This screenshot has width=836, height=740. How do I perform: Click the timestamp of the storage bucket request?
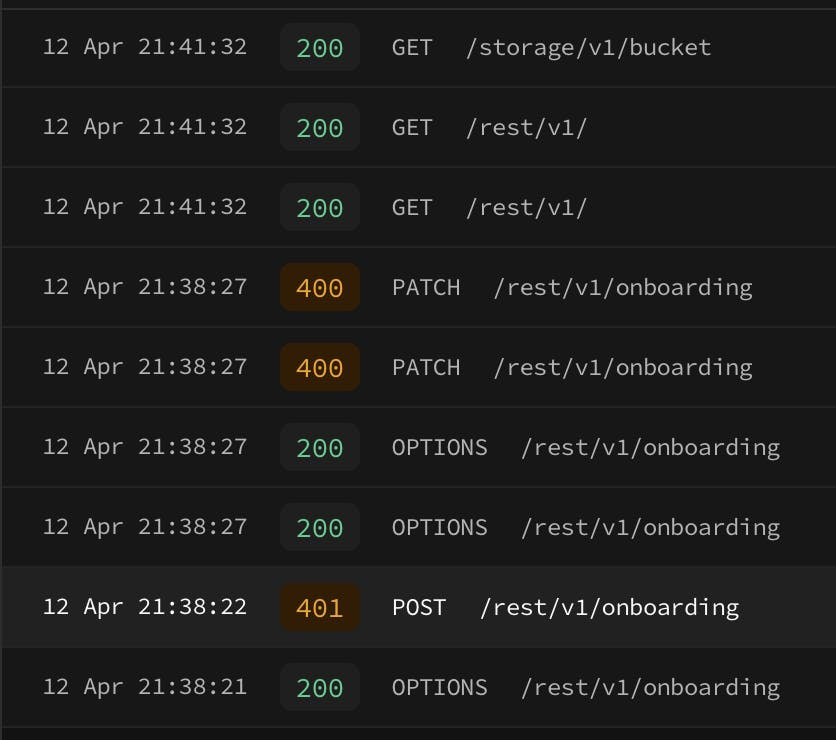coord(144,47)
